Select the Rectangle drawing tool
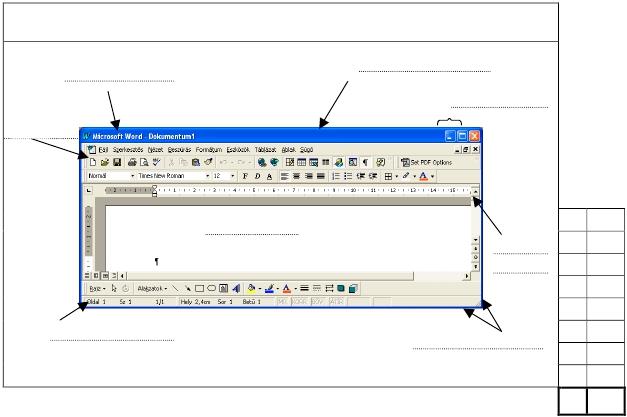Viewport: 627px width, 417px height. coord(200,288)
